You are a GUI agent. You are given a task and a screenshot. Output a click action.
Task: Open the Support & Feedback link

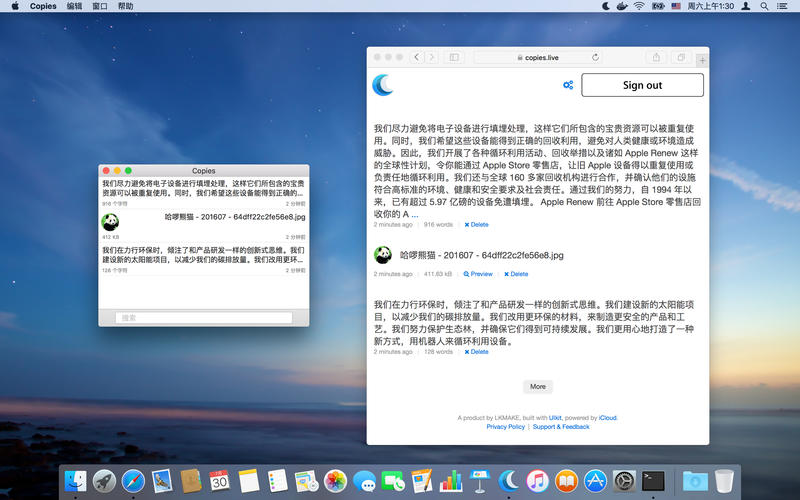coord(561,427)
